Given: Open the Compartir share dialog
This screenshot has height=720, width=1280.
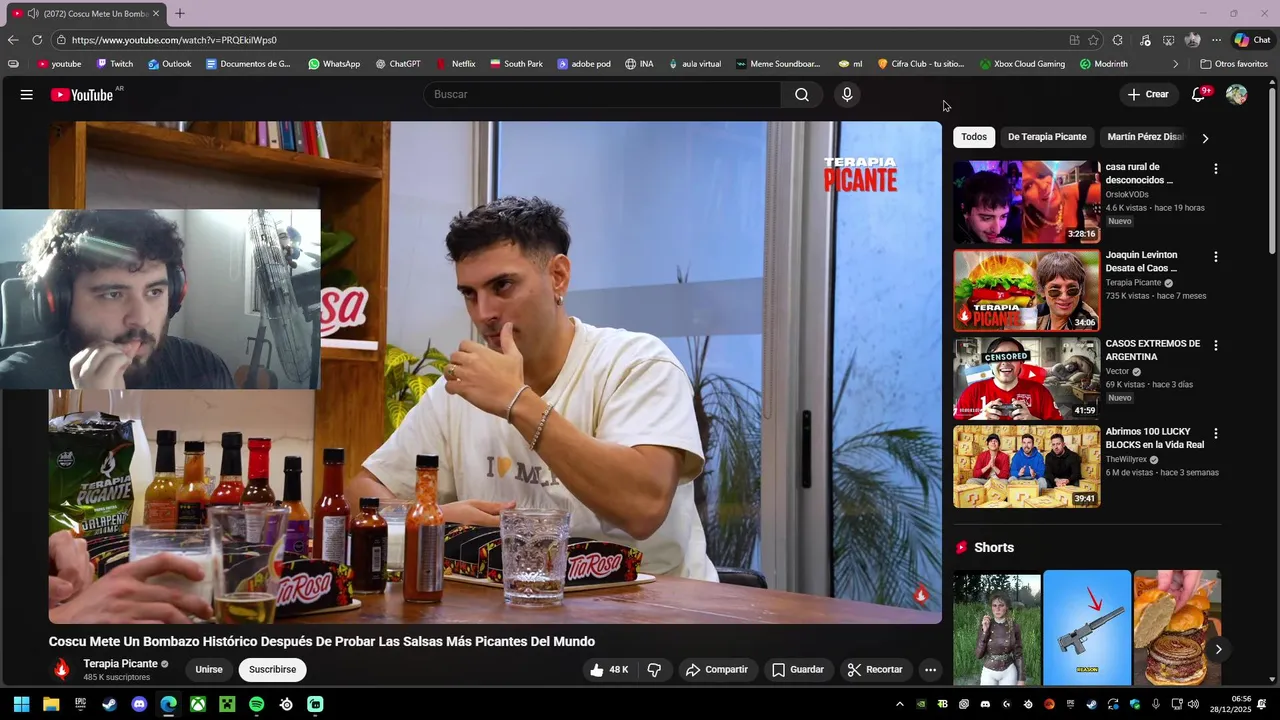Looking at the screenshot, I should pos(717,670).
